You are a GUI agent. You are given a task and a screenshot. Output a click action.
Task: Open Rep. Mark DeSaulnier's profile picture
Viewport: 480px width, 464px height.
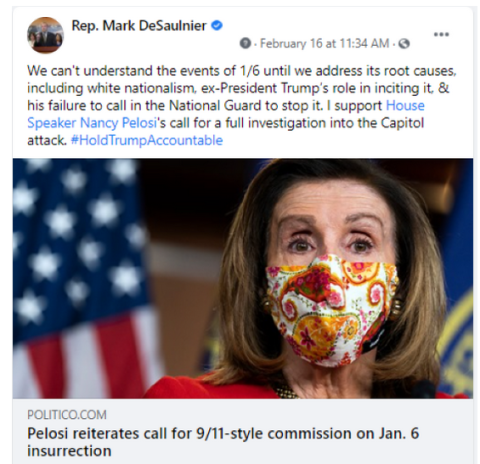(x=45, y=35)
